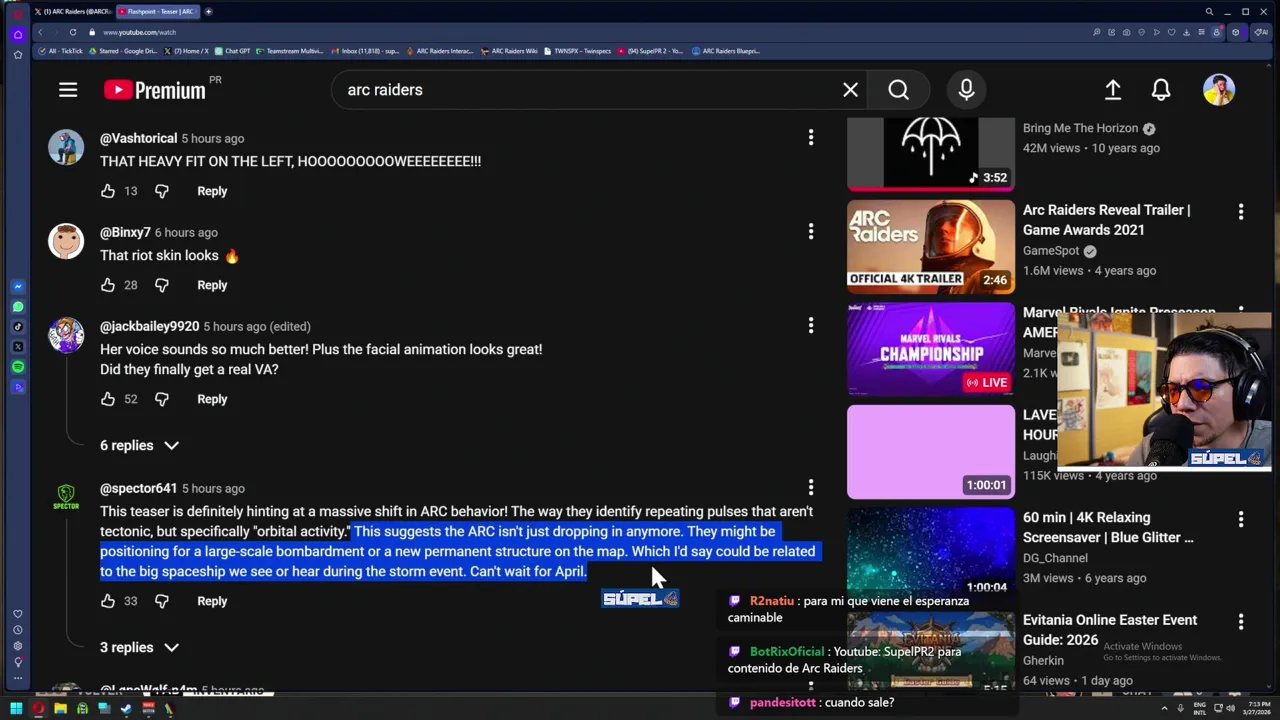The width and height of the screenshot is (1280, 720).
Task: Open YouTube notifications bell
Action: pyautogui.click(x=1161, y=90)
